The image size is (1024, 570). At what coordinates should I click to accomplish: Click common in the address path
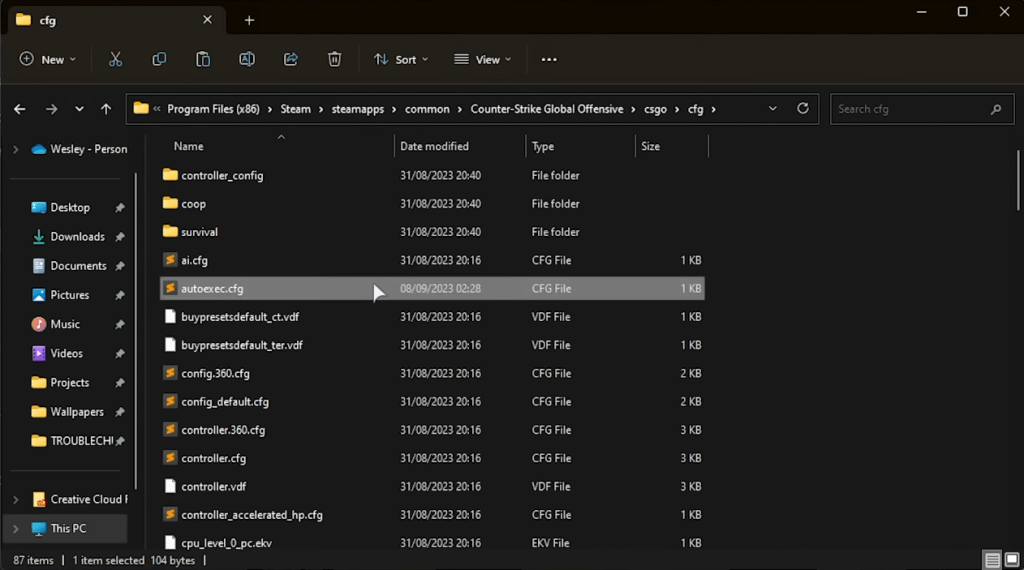coord(427,109)
